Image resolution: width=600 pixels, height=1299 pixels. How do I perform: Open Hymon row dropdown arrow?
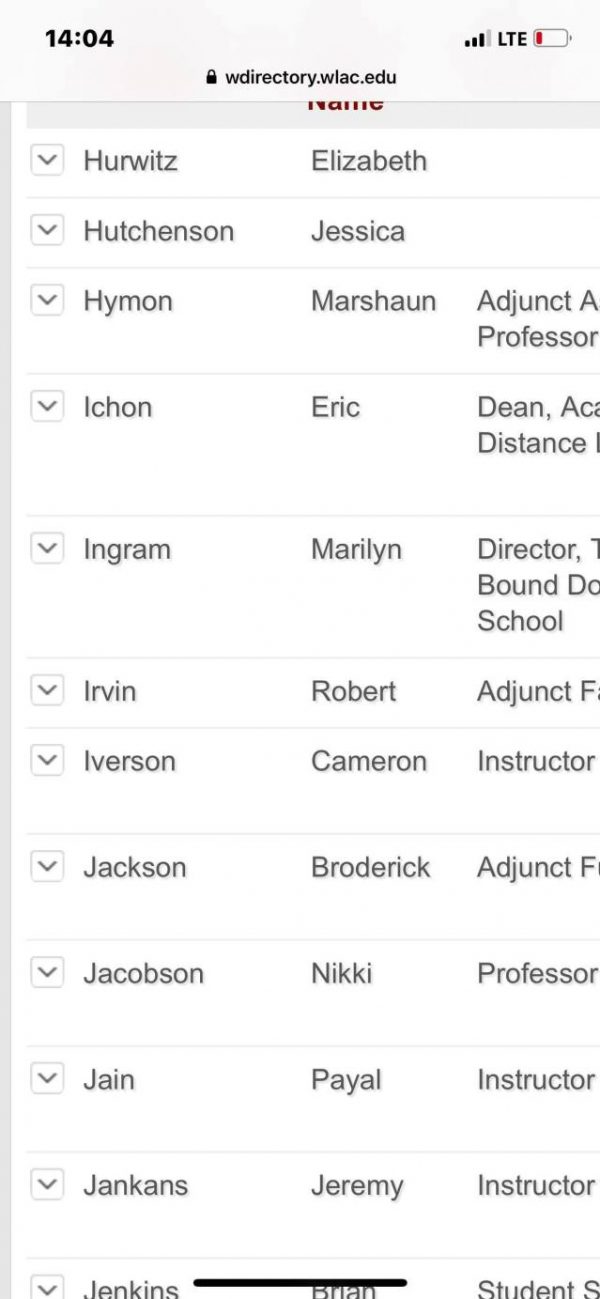(47, 300)
